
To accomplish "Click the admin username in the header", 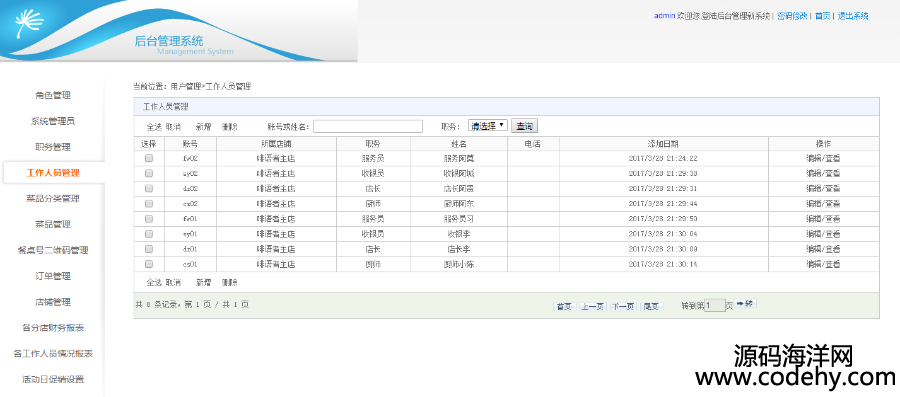I will tap(664, 16).
